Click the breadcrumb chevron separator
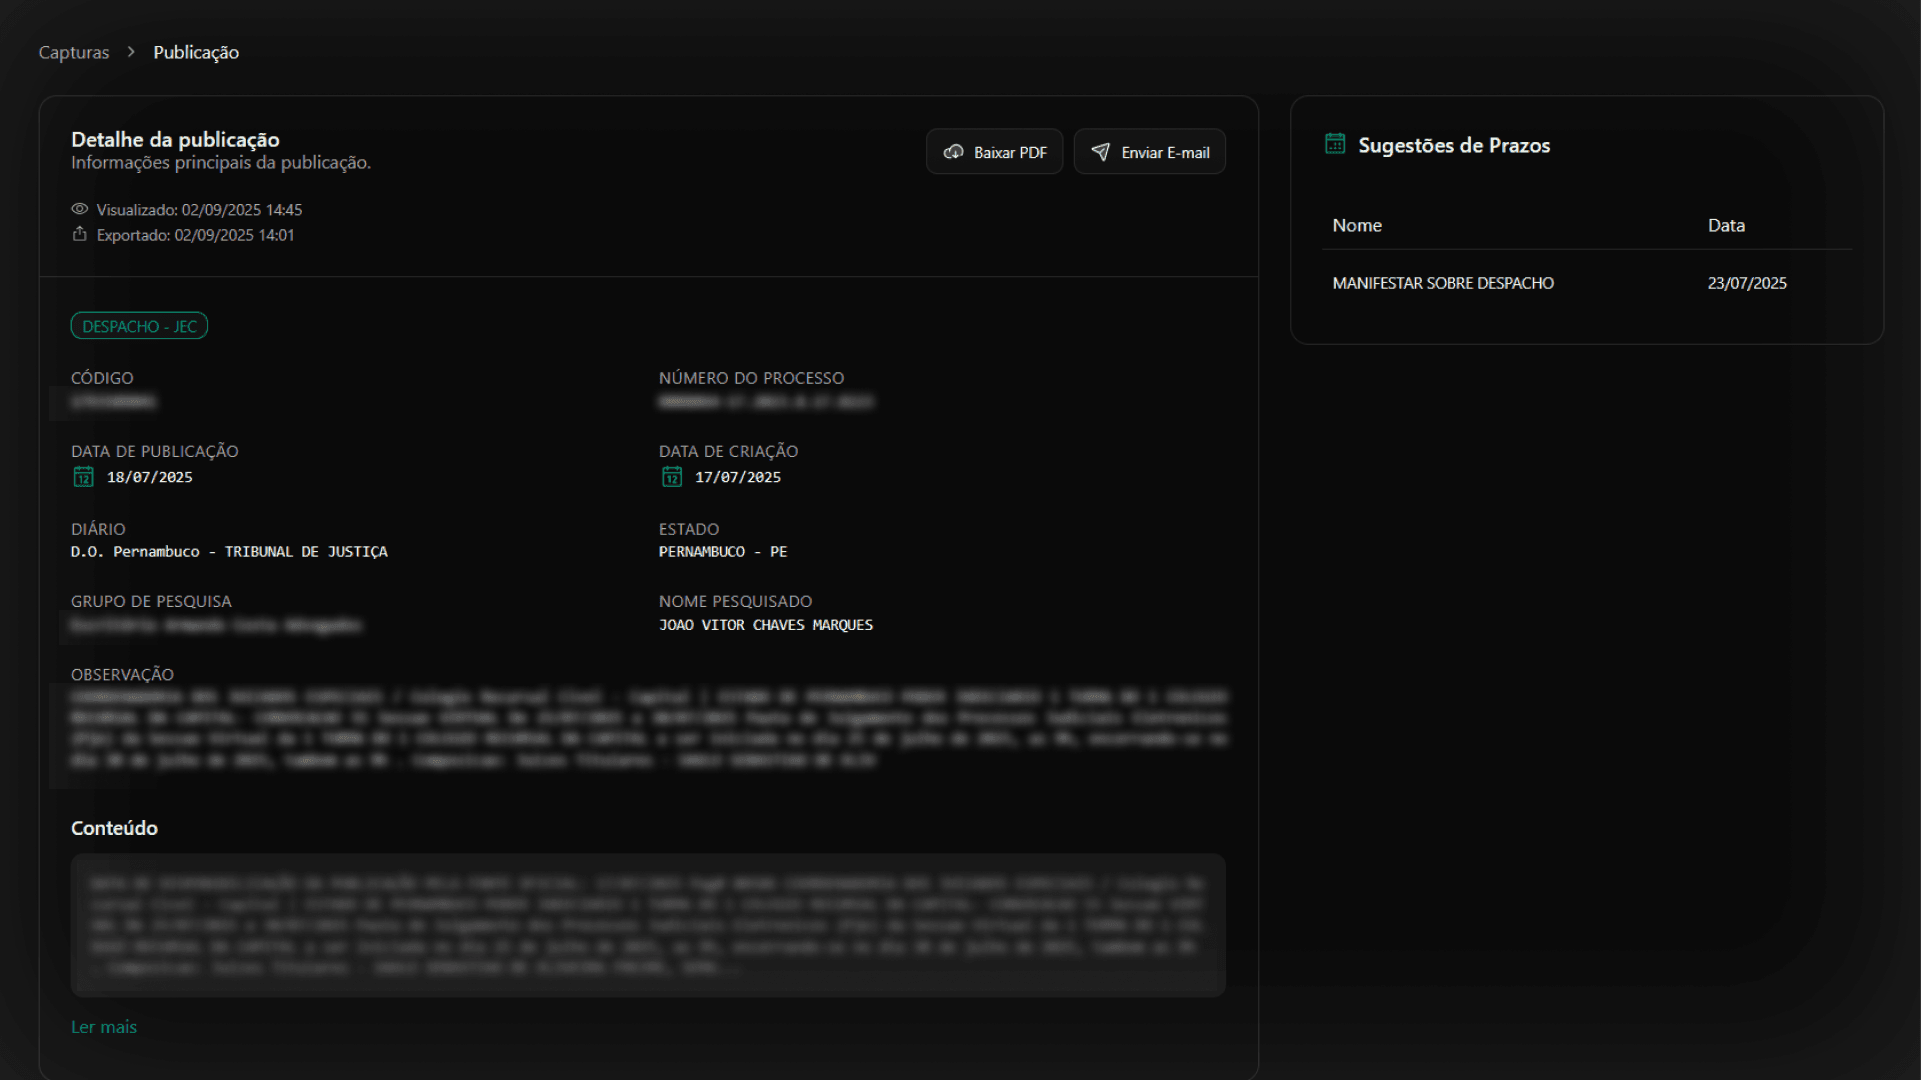This screenshot has height=1080, width=1921. (x=131, y=52)
